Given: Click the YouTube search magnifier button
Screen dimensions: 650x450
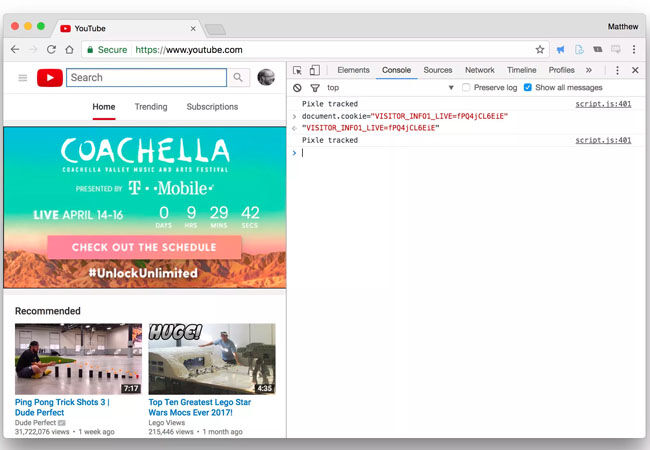Looking at the screenshot, I should click(x=238, y=77).
